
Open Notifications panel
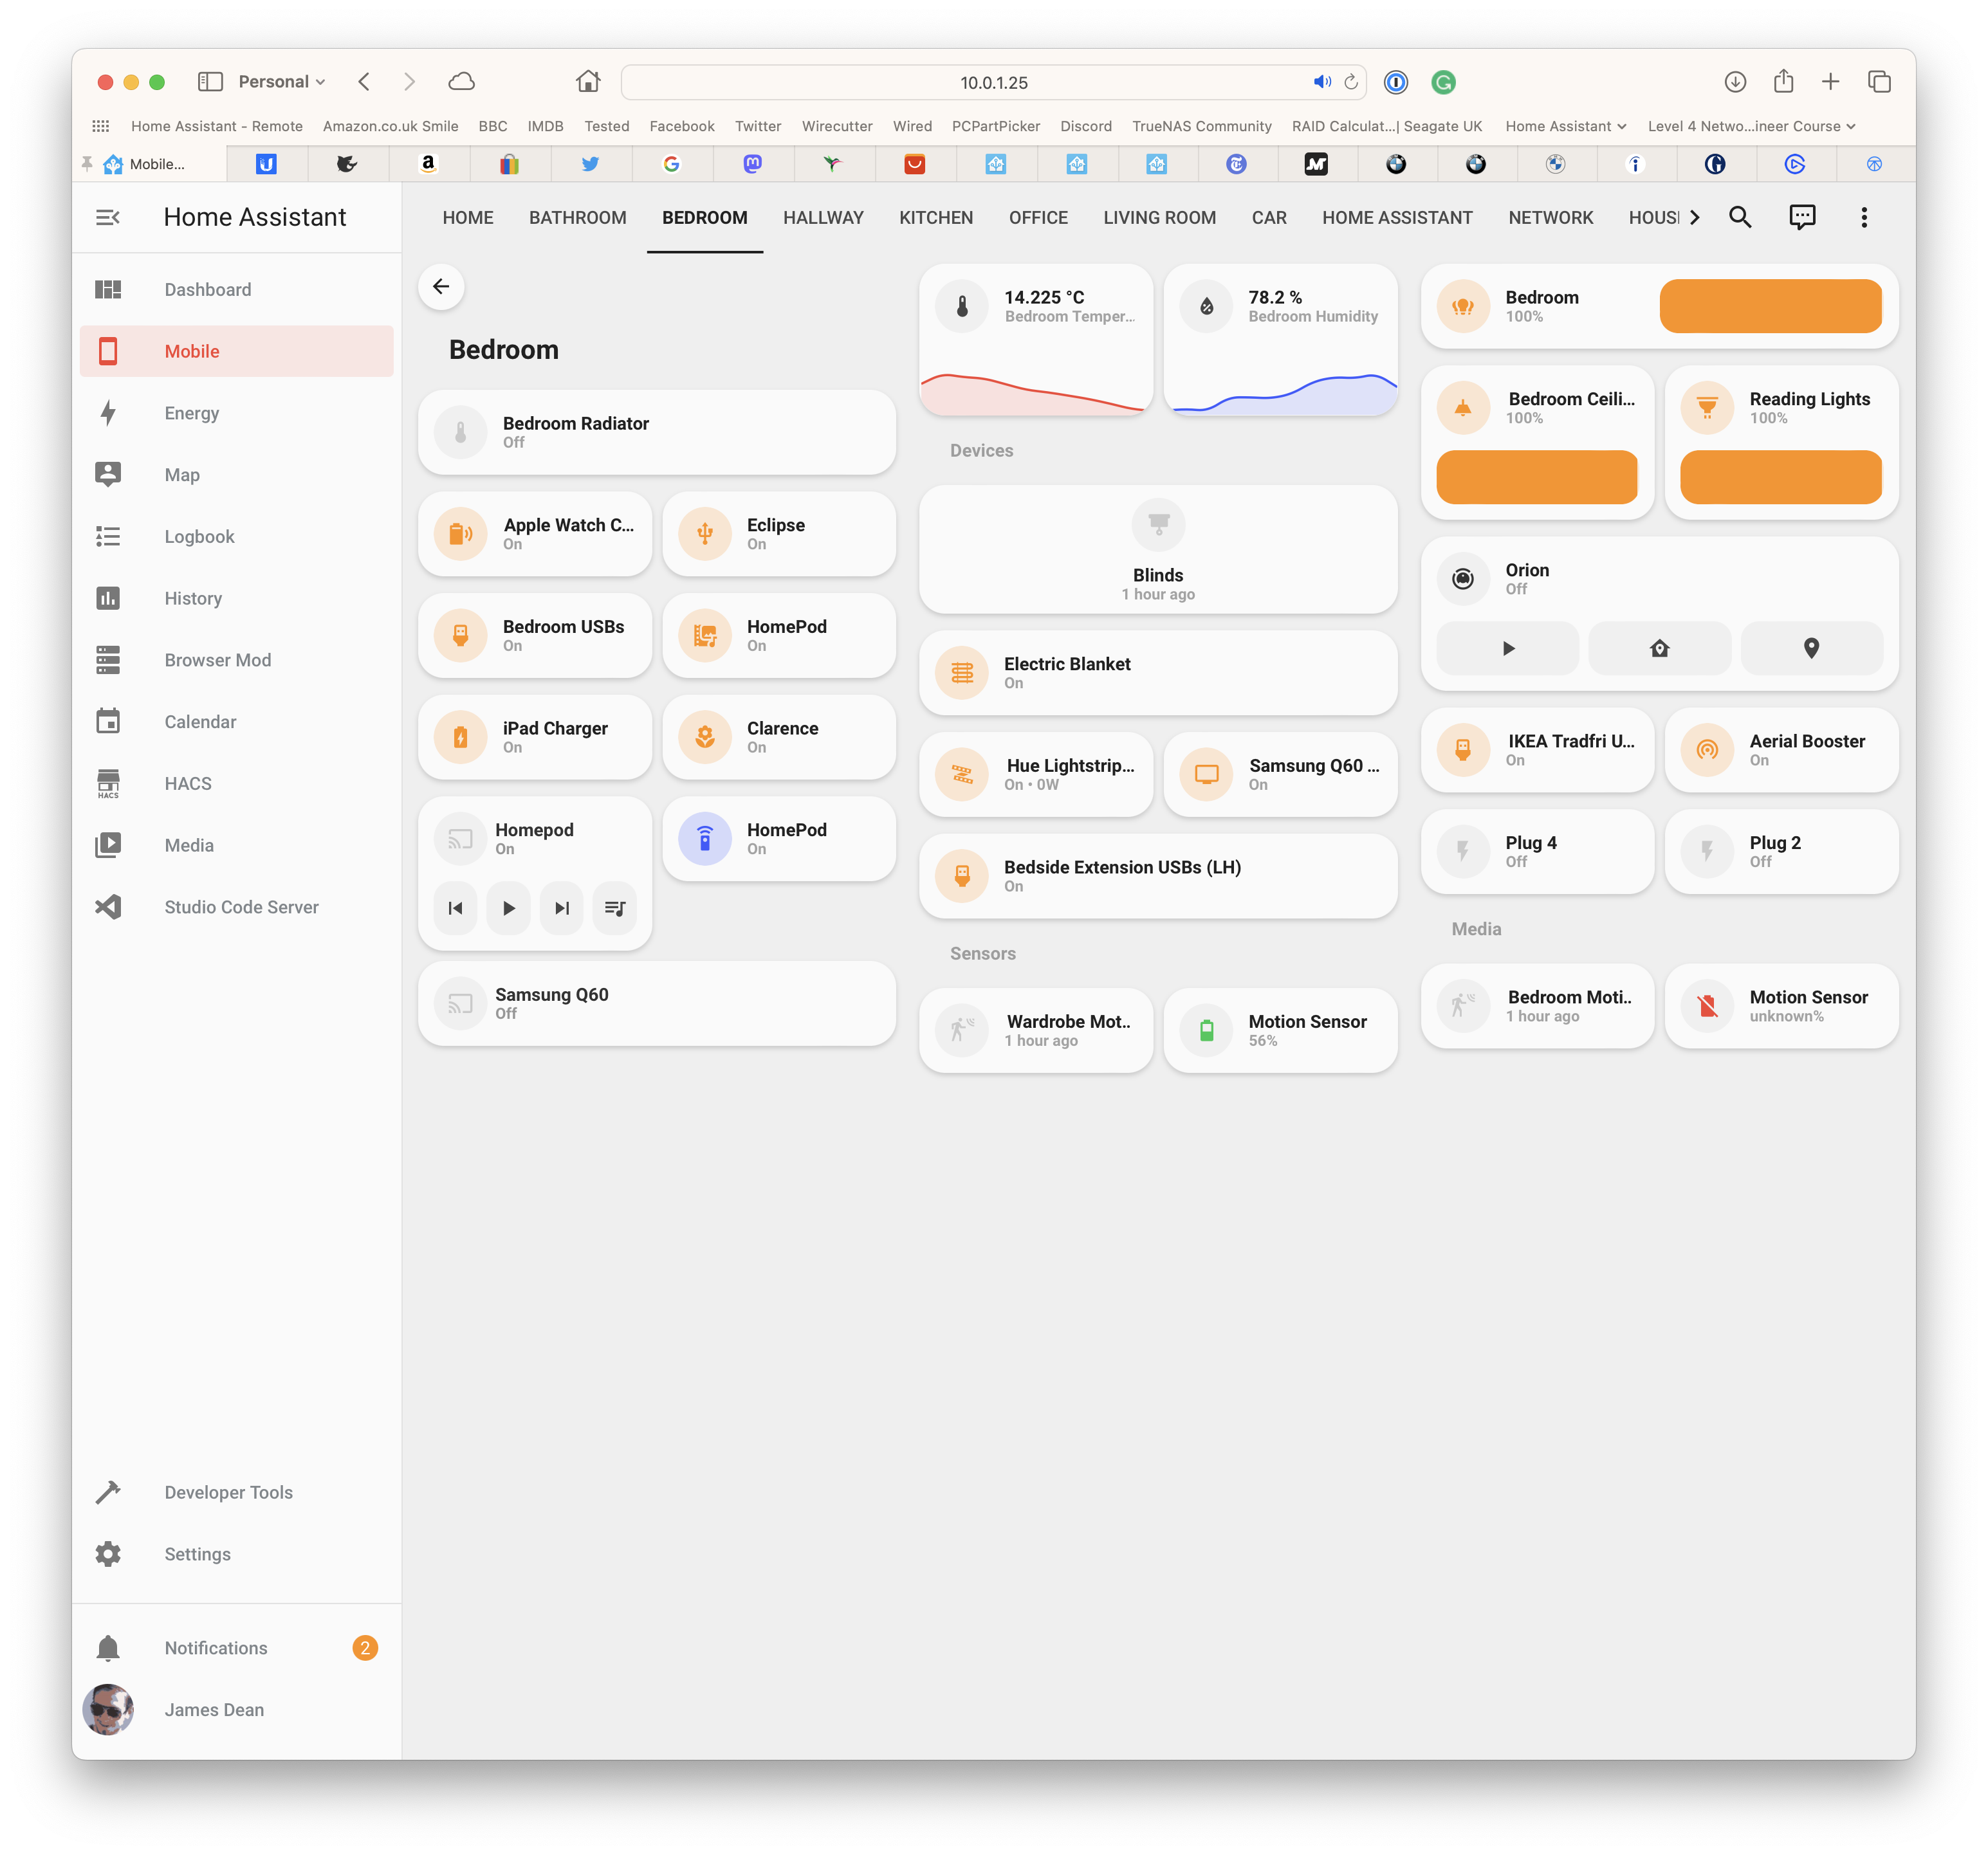[237, 1648]
